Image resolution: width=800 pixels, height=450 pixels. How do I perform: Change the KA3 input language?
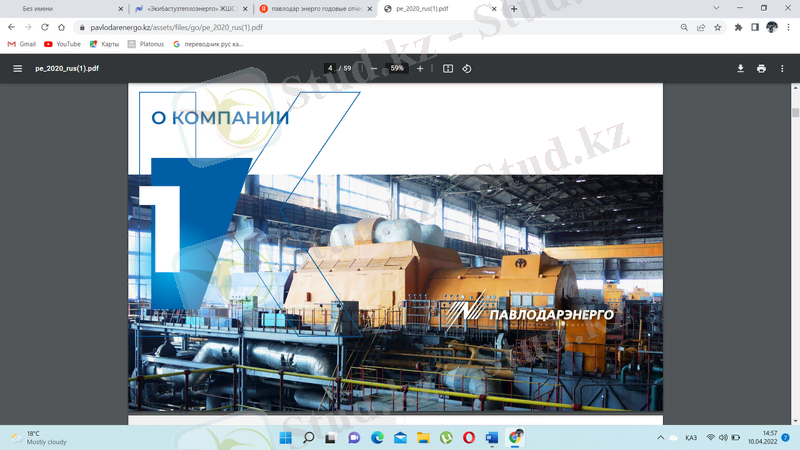(691, 438)
